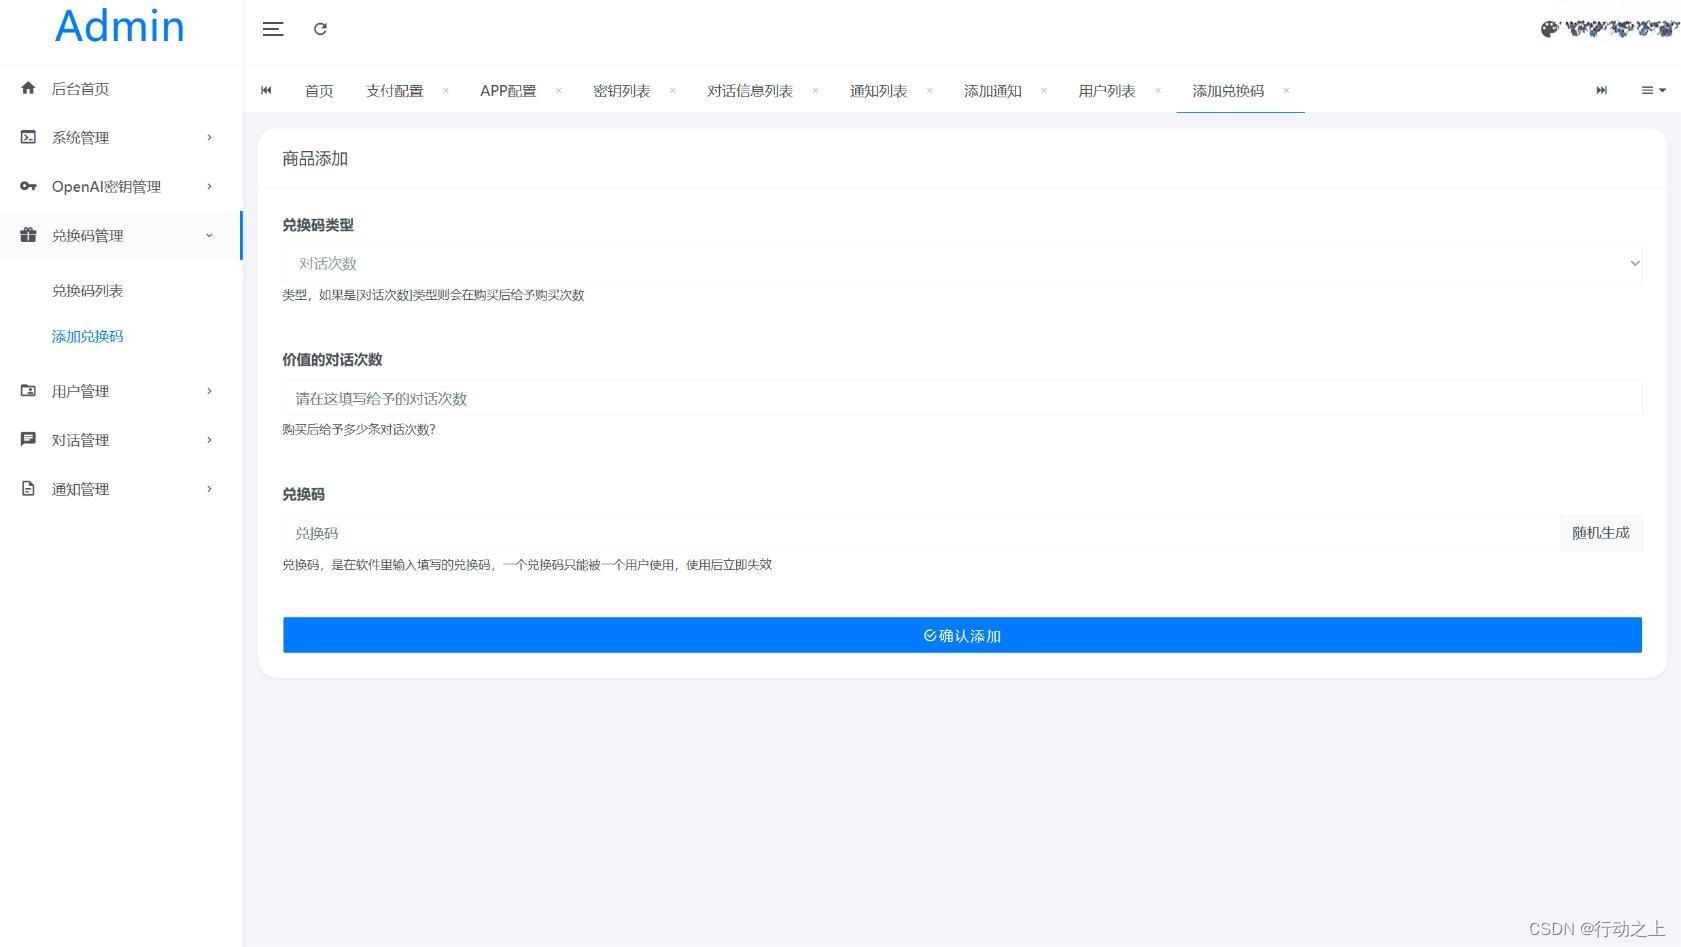Click the Admin logo text
Image resolution: width=1681 pixels, height=947 pixels.
120,25
